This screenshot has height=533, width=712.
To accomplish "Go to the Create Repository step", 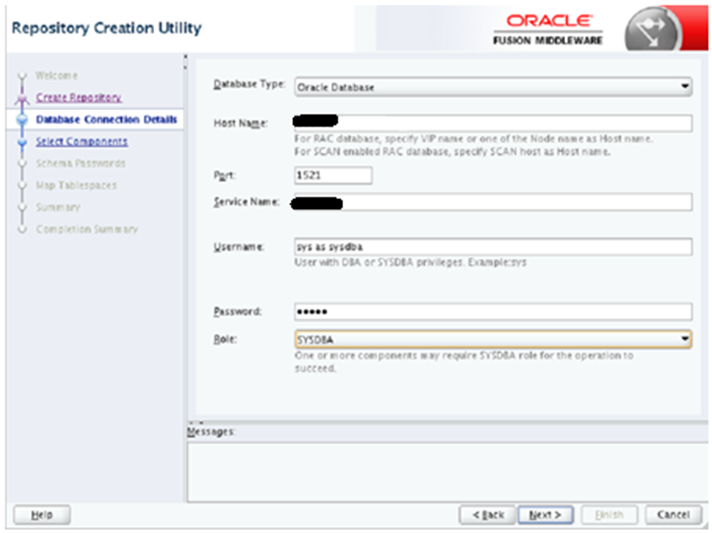I will (x=79, y=97).
